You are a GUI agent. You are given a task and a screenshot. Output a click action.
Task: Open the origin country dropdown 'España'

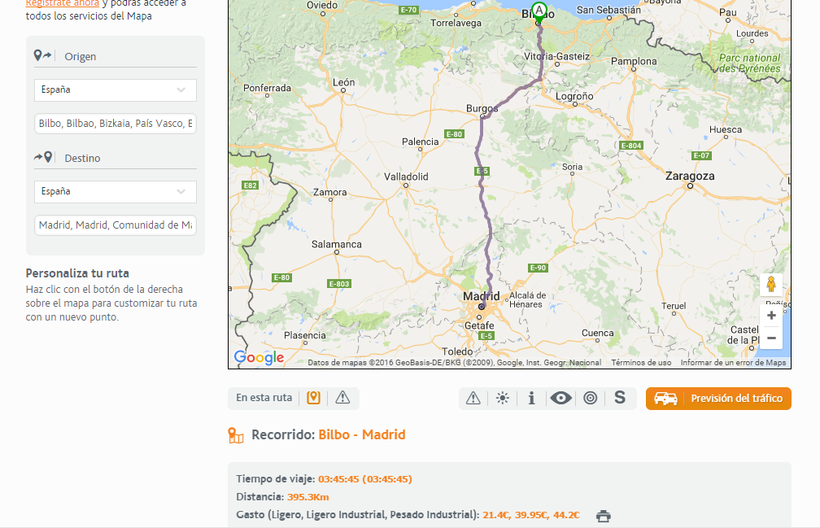[x=115, y=90]
